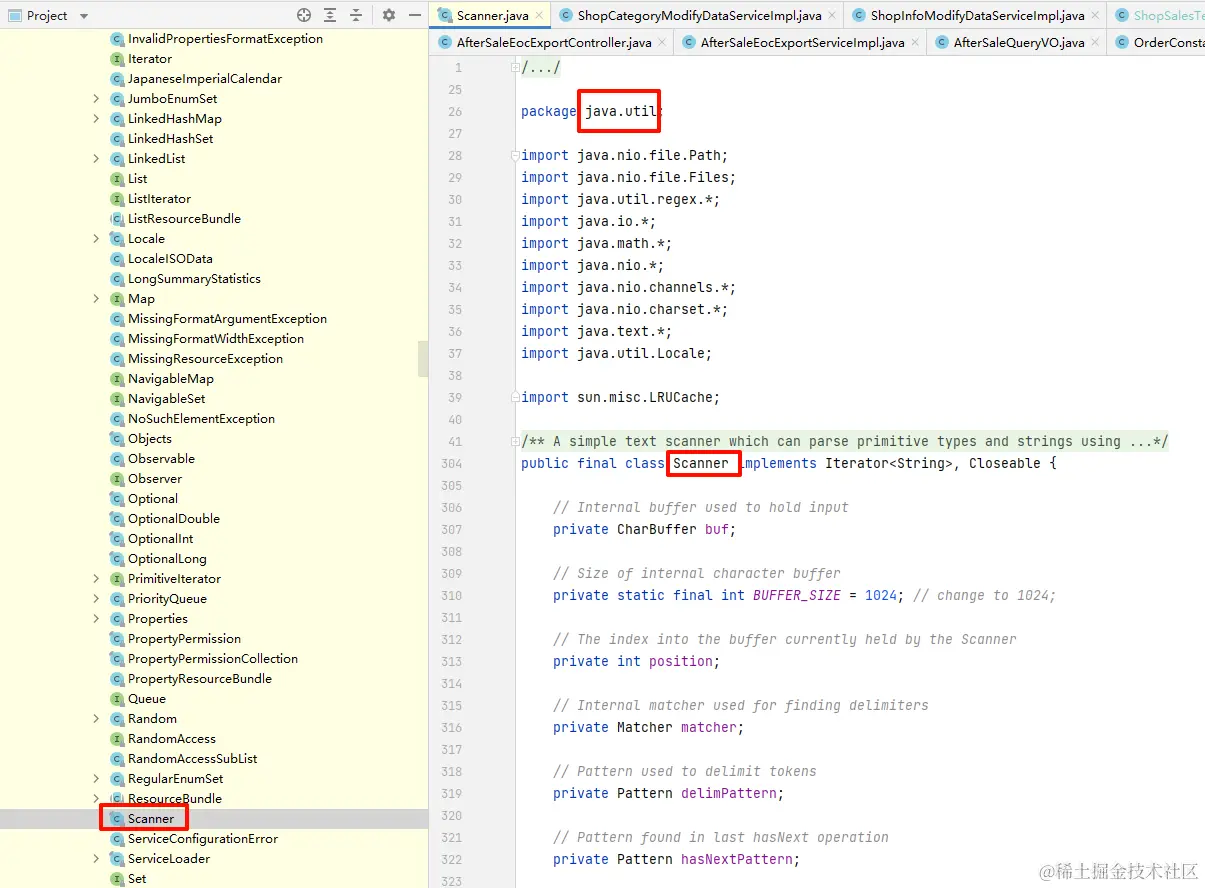Select LinkedHashSet in the project tree
Image resolution: width=1205 pixels, height=888 pixels.
coord(170,139)
